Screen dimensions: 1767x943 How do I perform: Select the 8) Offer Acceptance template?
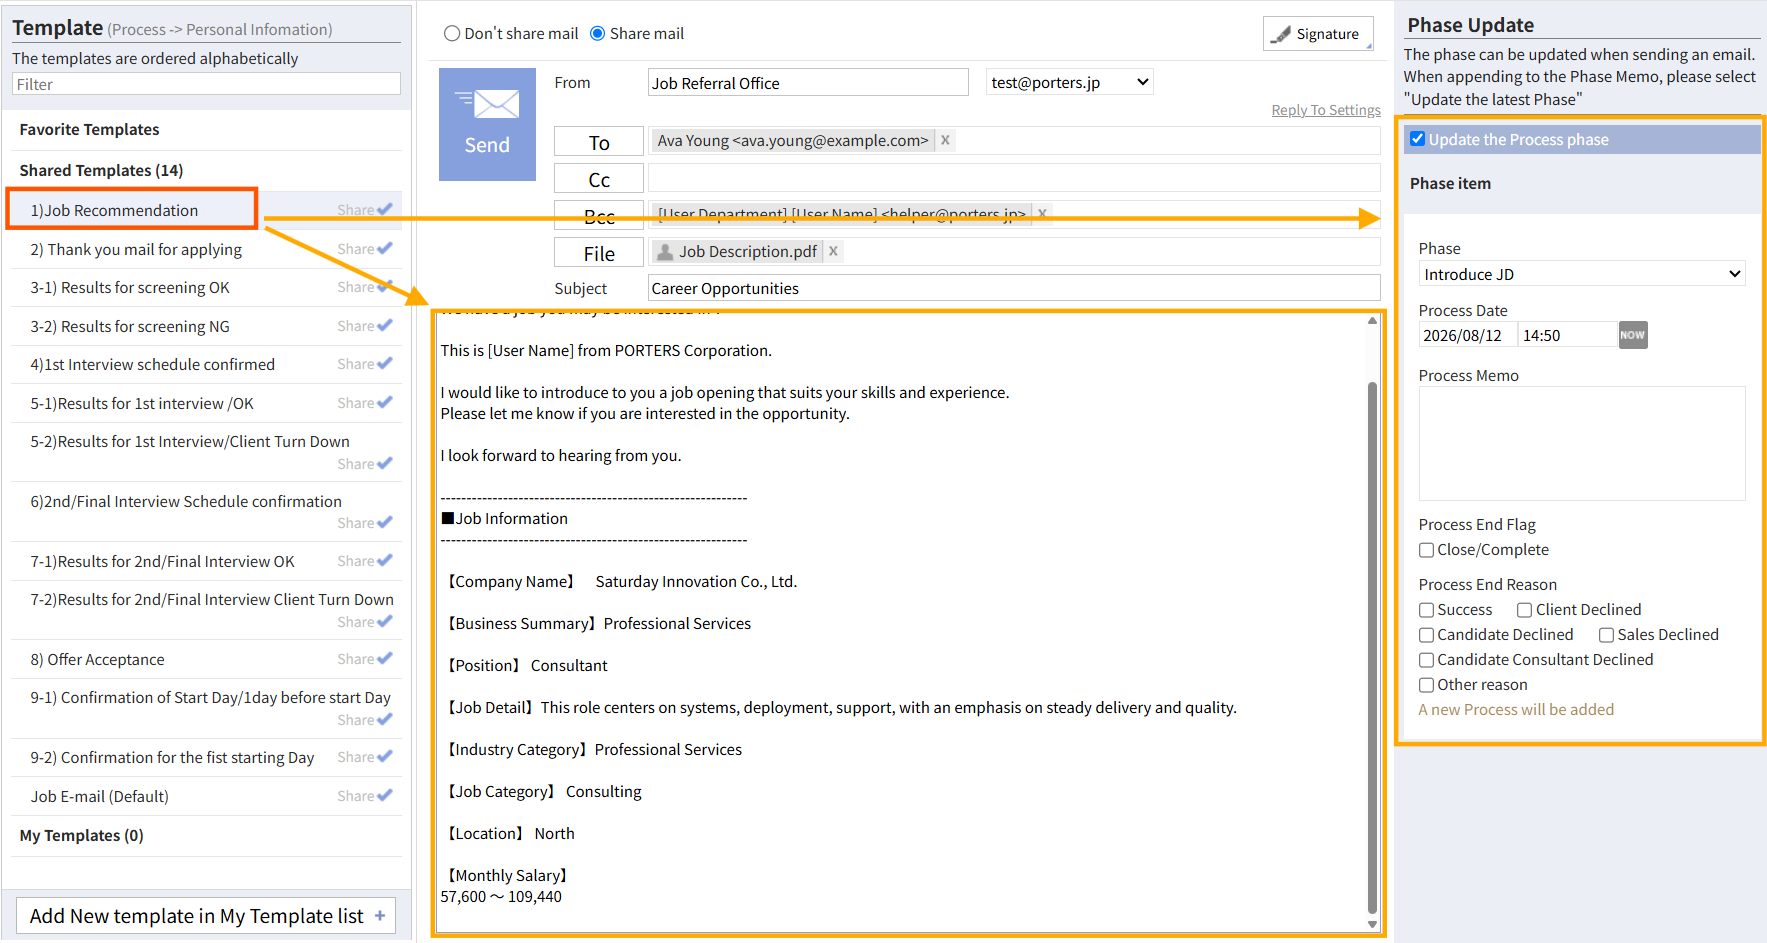click(97, 660)
